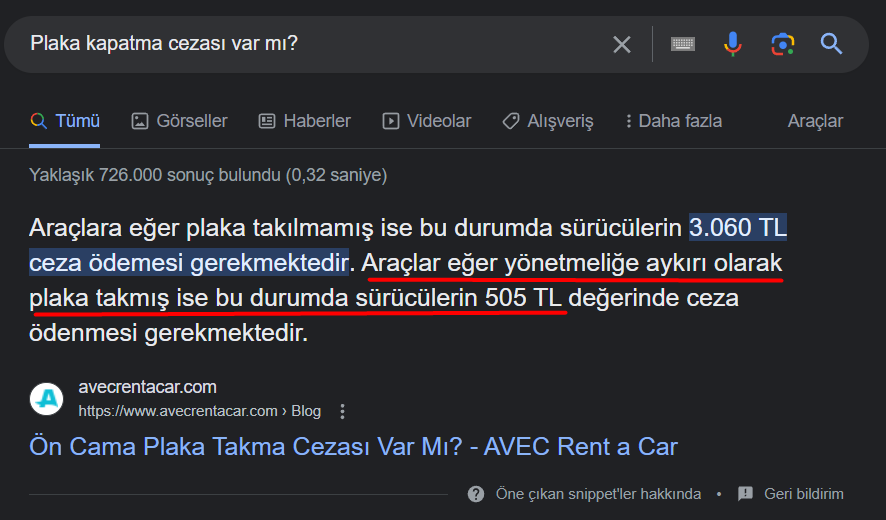The height and width of the screenshot is (520, 886).
Task: Open the on-screen keyboard input tool
Action: click(683, 44)
